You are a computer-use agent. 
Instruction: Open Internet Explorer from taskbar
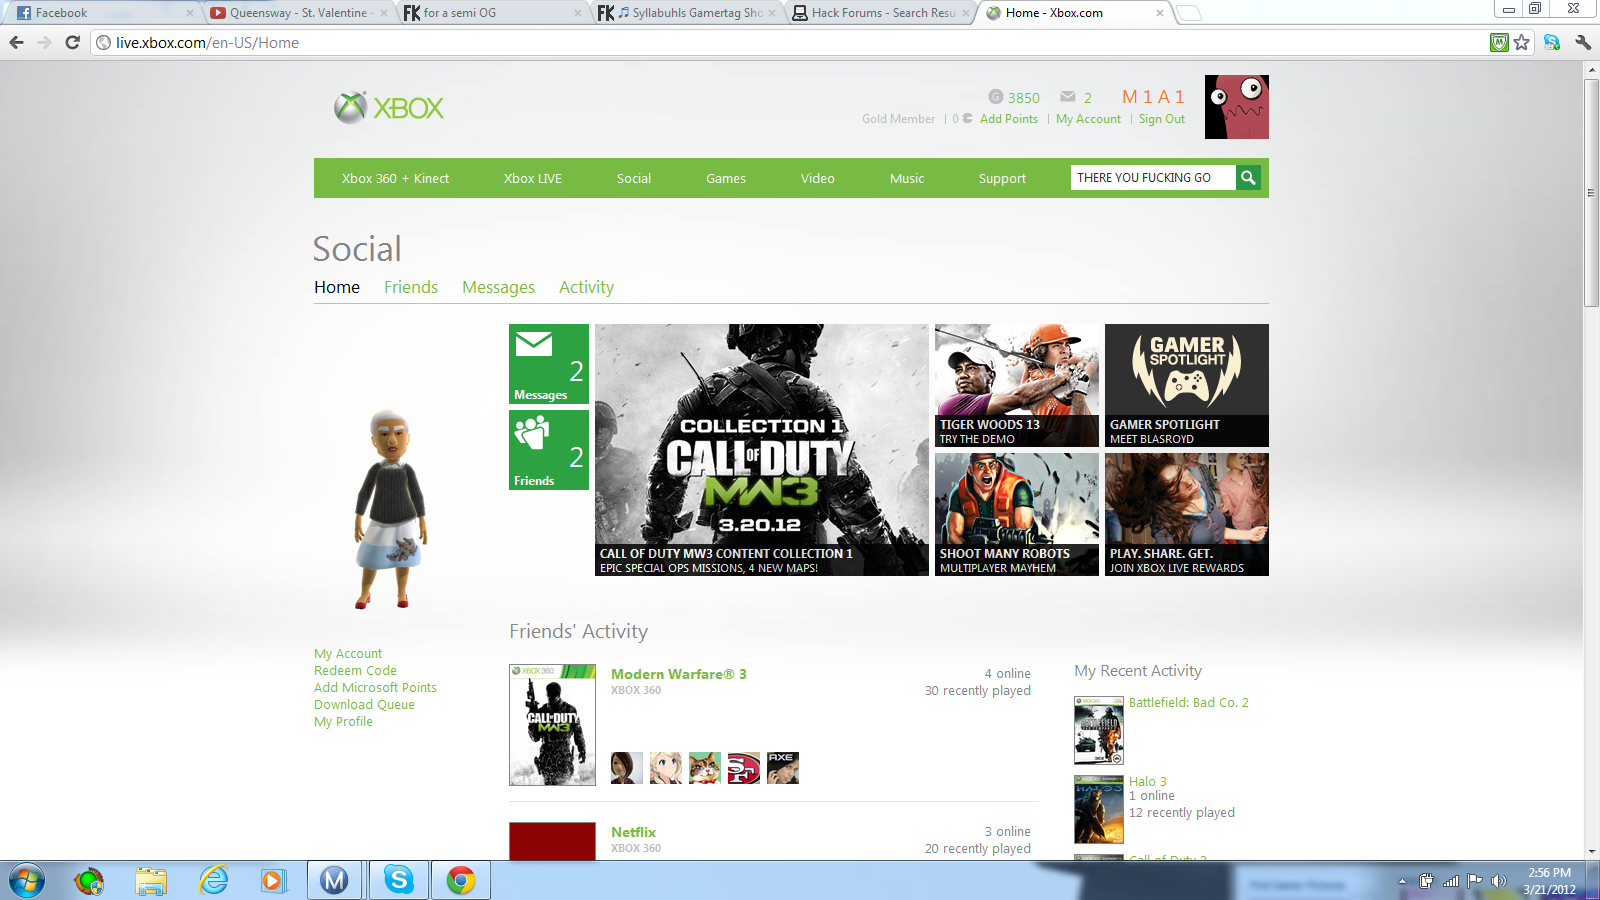[x=213, y=881]
